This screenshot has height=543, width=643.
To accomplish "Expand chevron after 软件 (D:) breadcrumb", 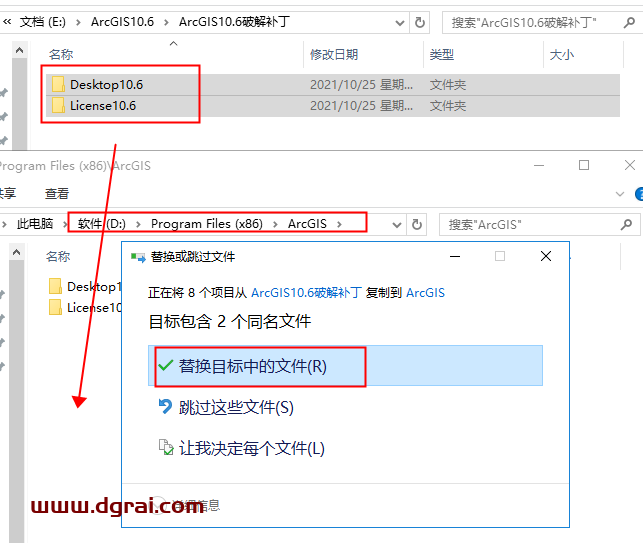I will tap(138, 224).
